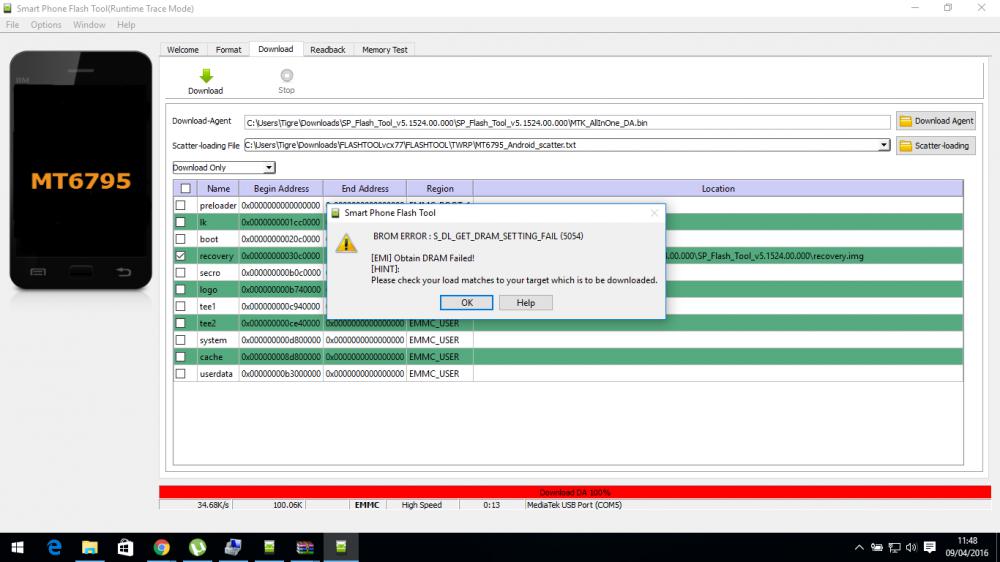Show hidden system tray icons
Viewport: 1000px width, 562px height.
point(859,547)
